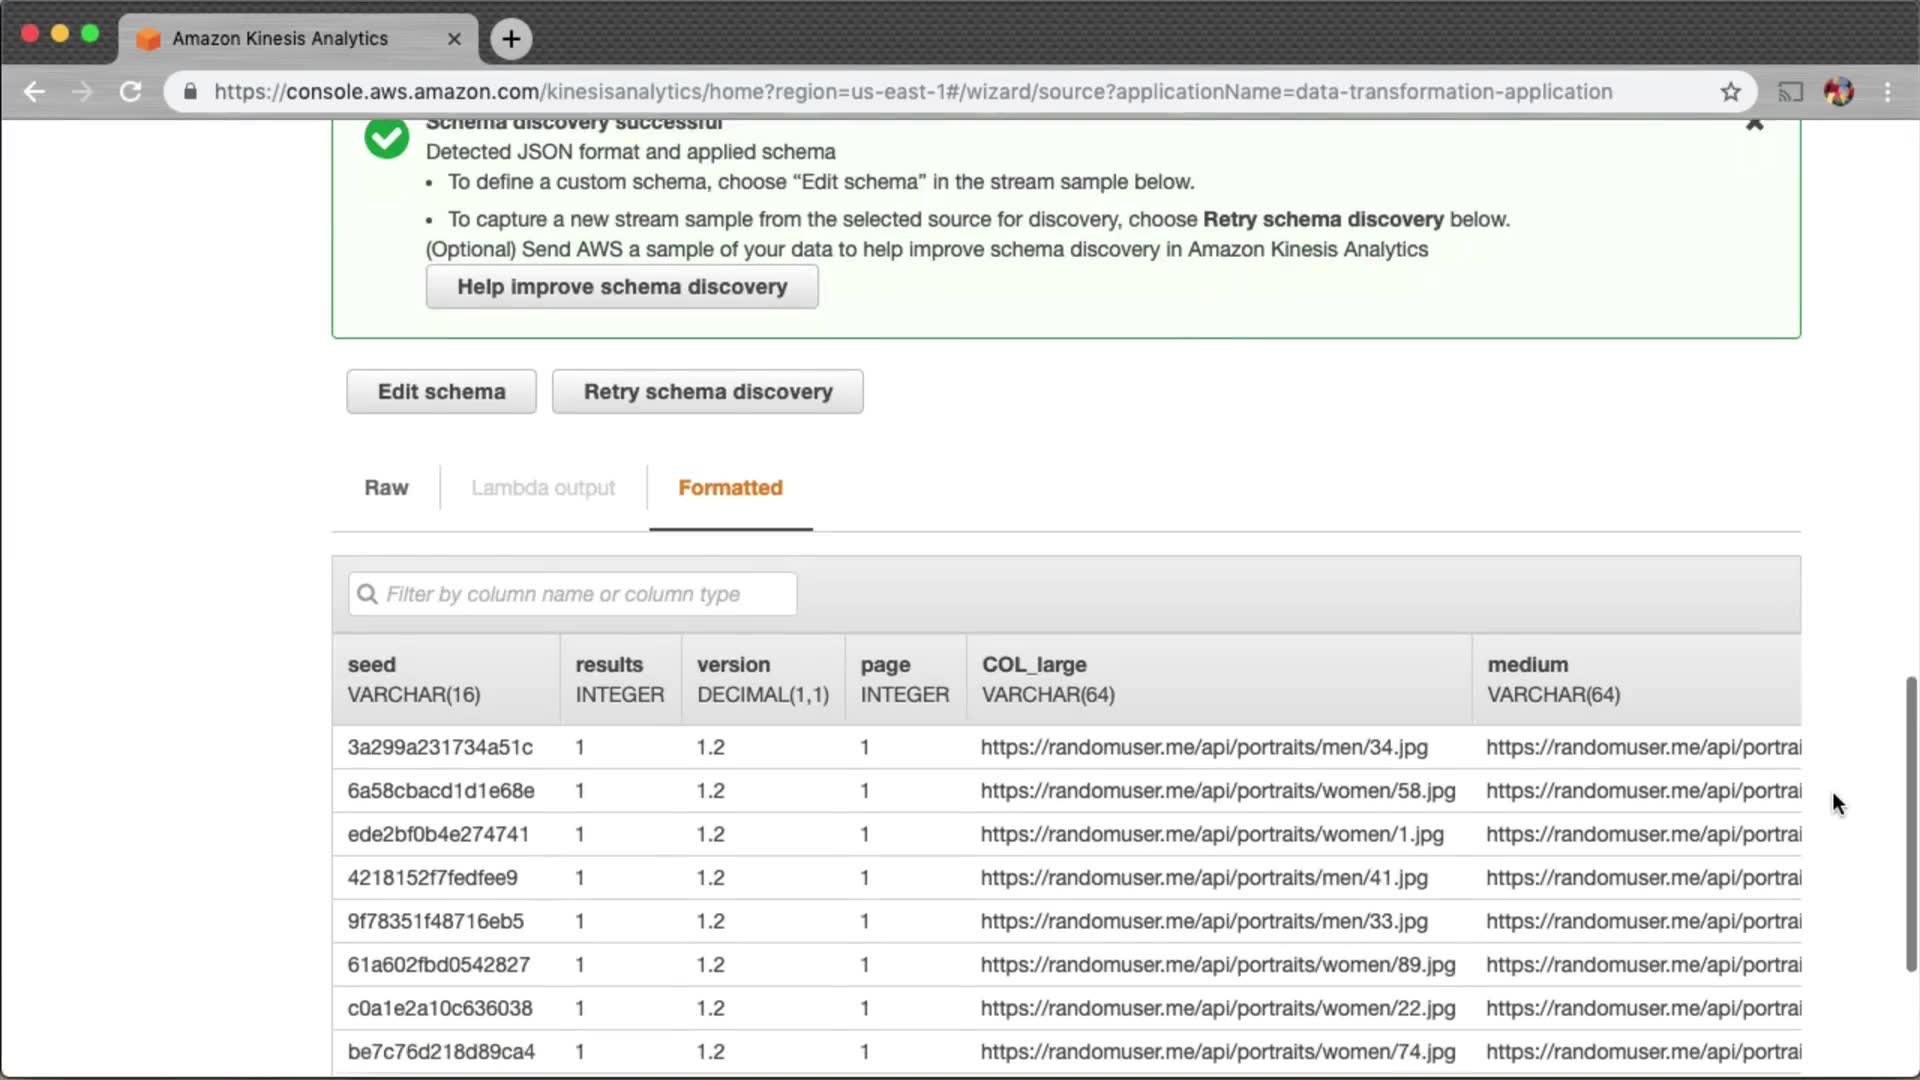1920x1080 pixels.
Task: Open the Lambda output tab
Action: pyautogui.click(x=543, y=488)
